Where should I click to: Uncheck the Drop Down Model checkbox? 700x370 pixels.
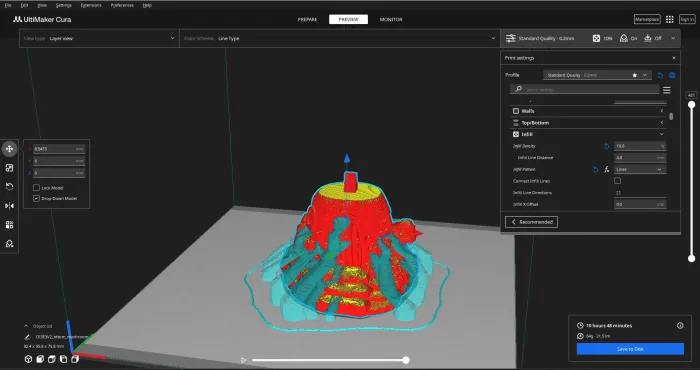point(37,198)
